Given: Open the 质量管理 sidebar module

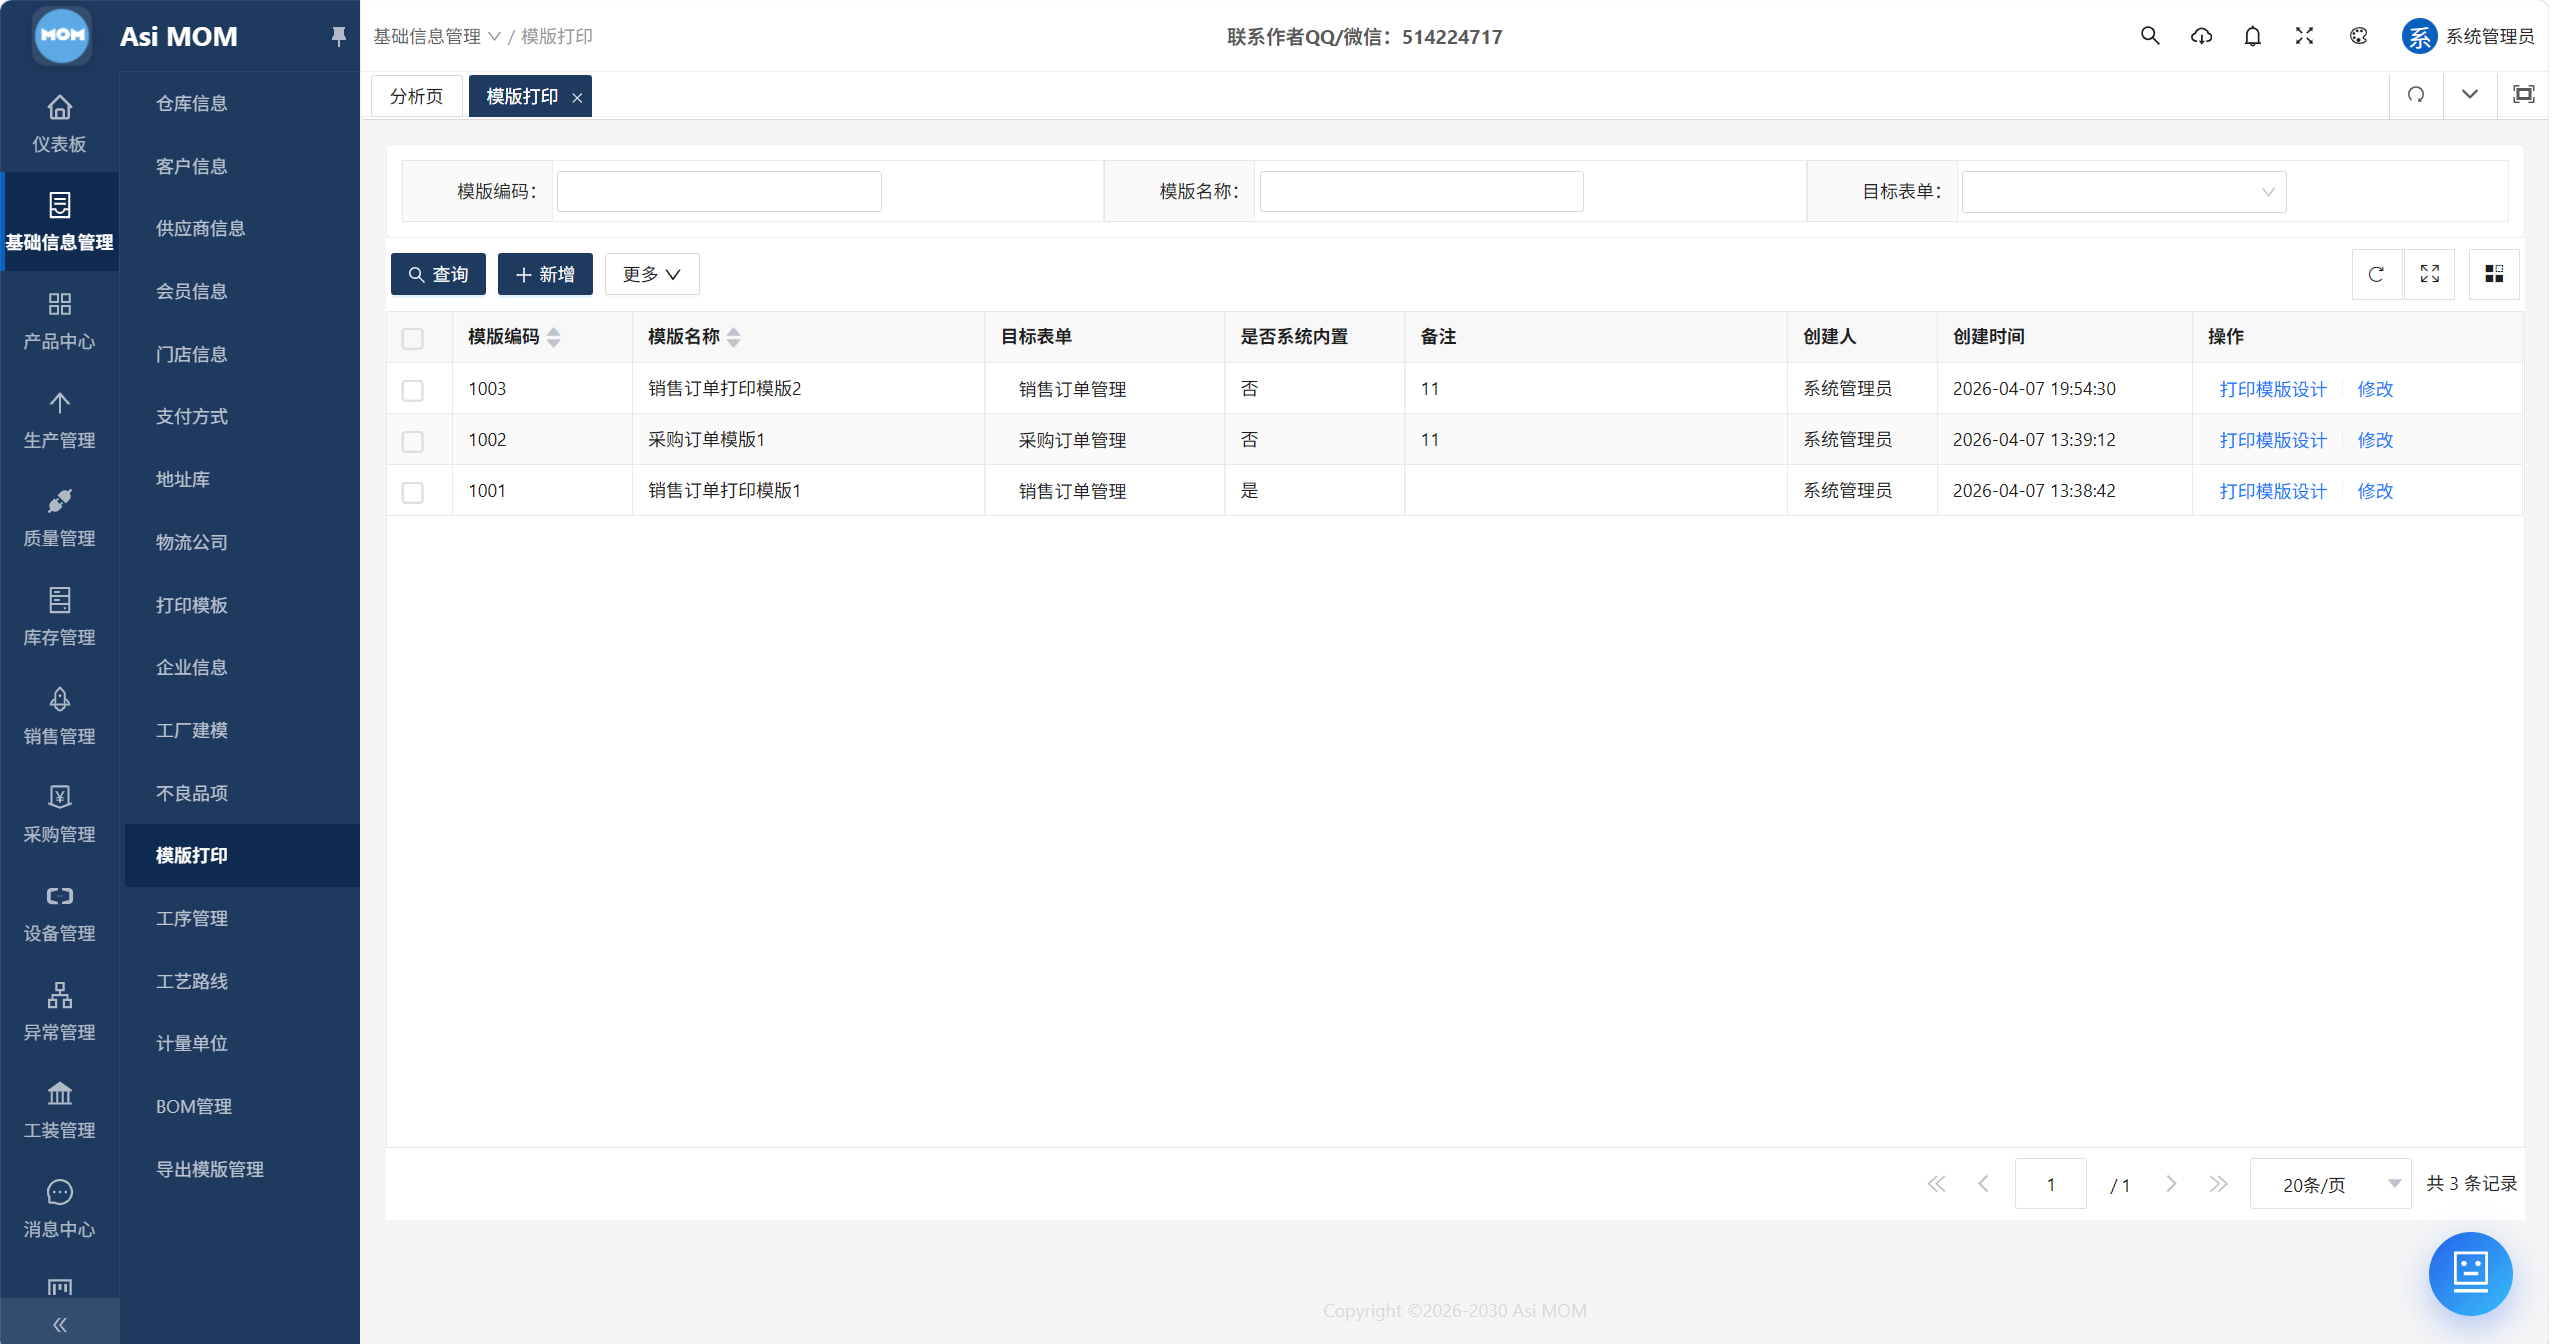Looking at the screenshot, I should click(x=59, y=517).
